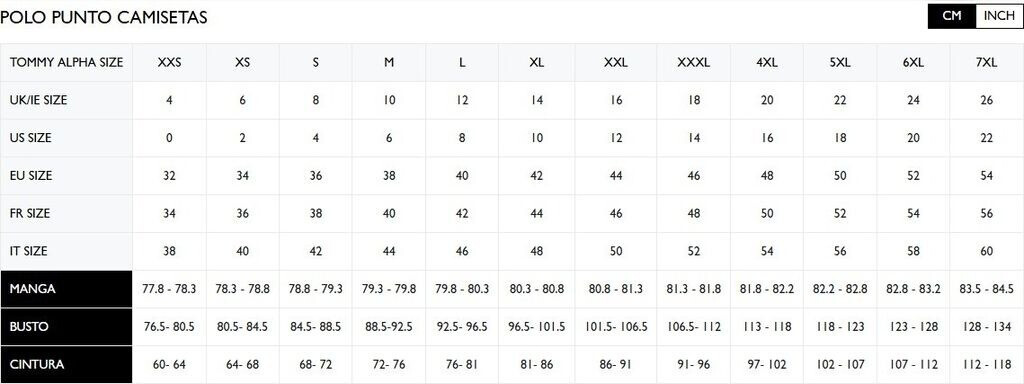Click the IT SIZE row label
Viewport: 1024px width, 384px height.
click(x=66, y=252)
